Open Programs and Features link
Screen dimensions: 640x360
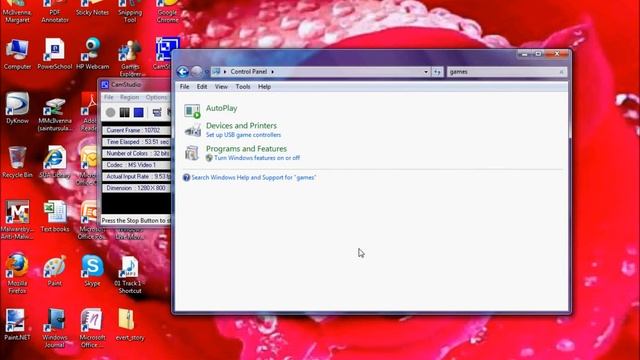coord(246,149)
